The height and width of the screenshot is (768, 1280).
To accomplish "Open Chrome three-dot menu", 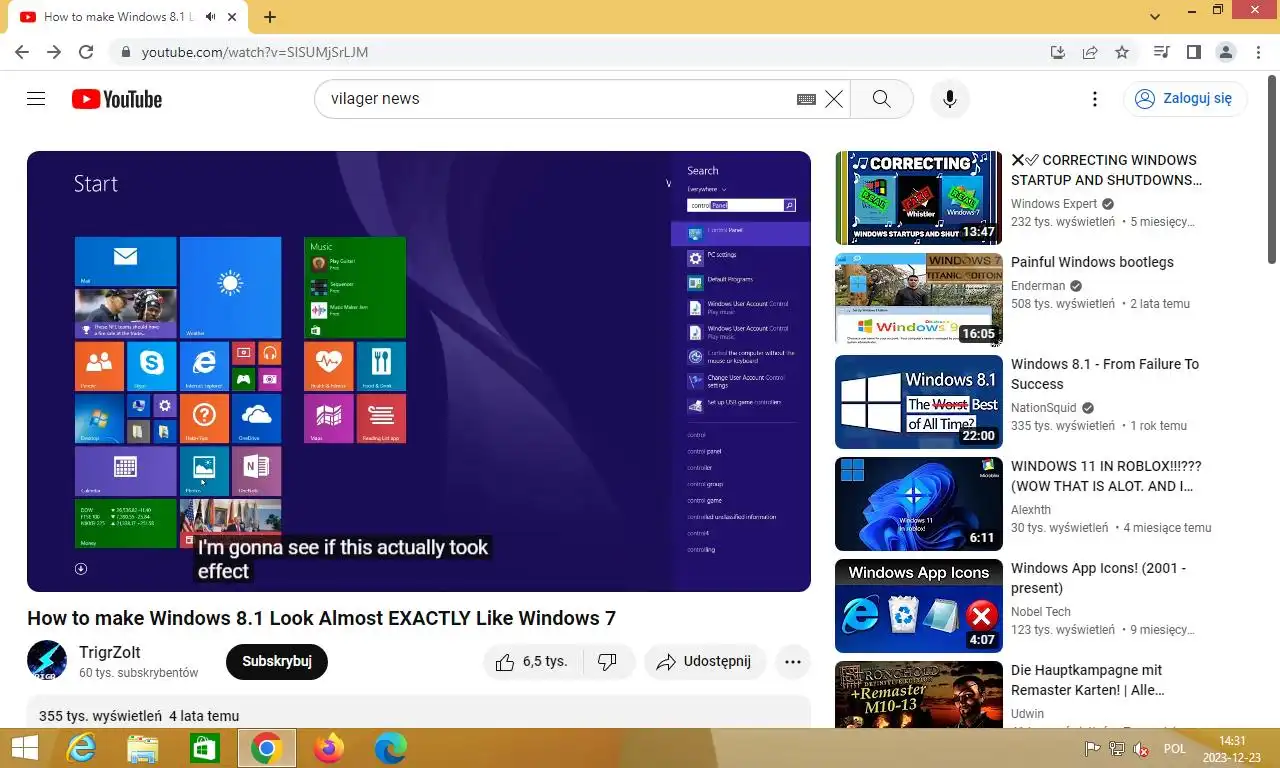I will [x=1258, y=52].
